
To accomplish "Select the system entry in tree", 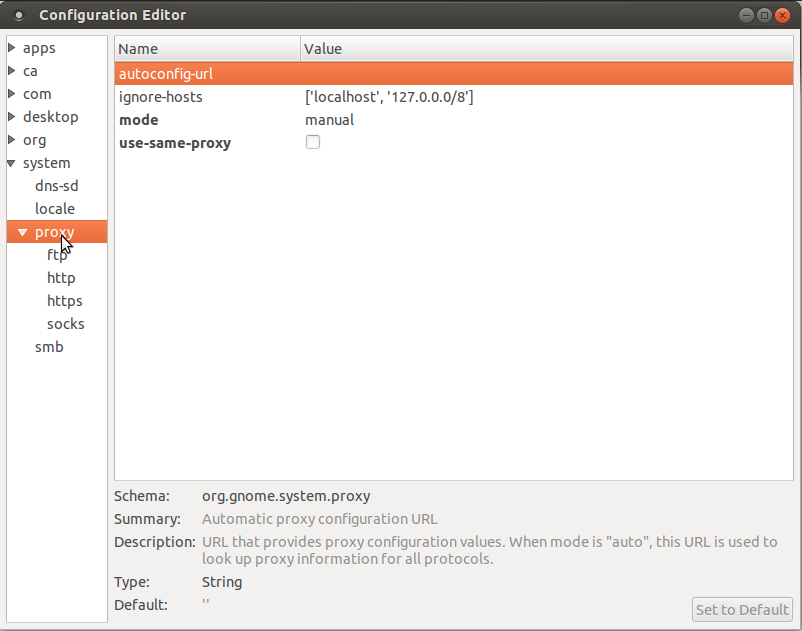I will 47,163.
